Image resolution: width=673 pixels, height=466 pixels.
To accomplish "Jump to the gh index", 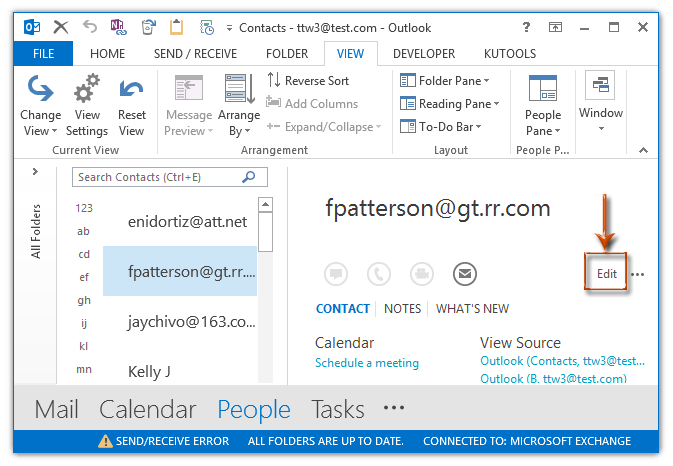I will pyautogui.click(x=84, y=300).
